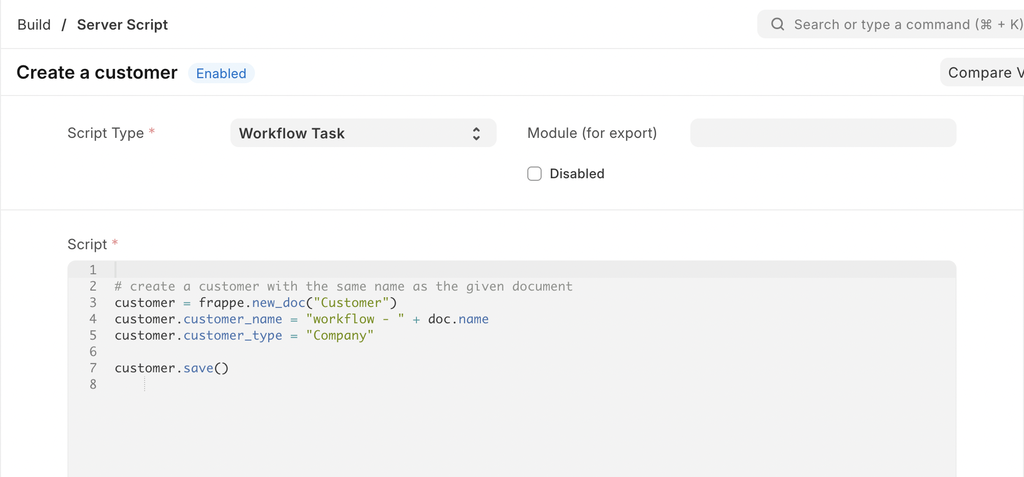Click the customer_type "Company" line

(x=244, y=335)
